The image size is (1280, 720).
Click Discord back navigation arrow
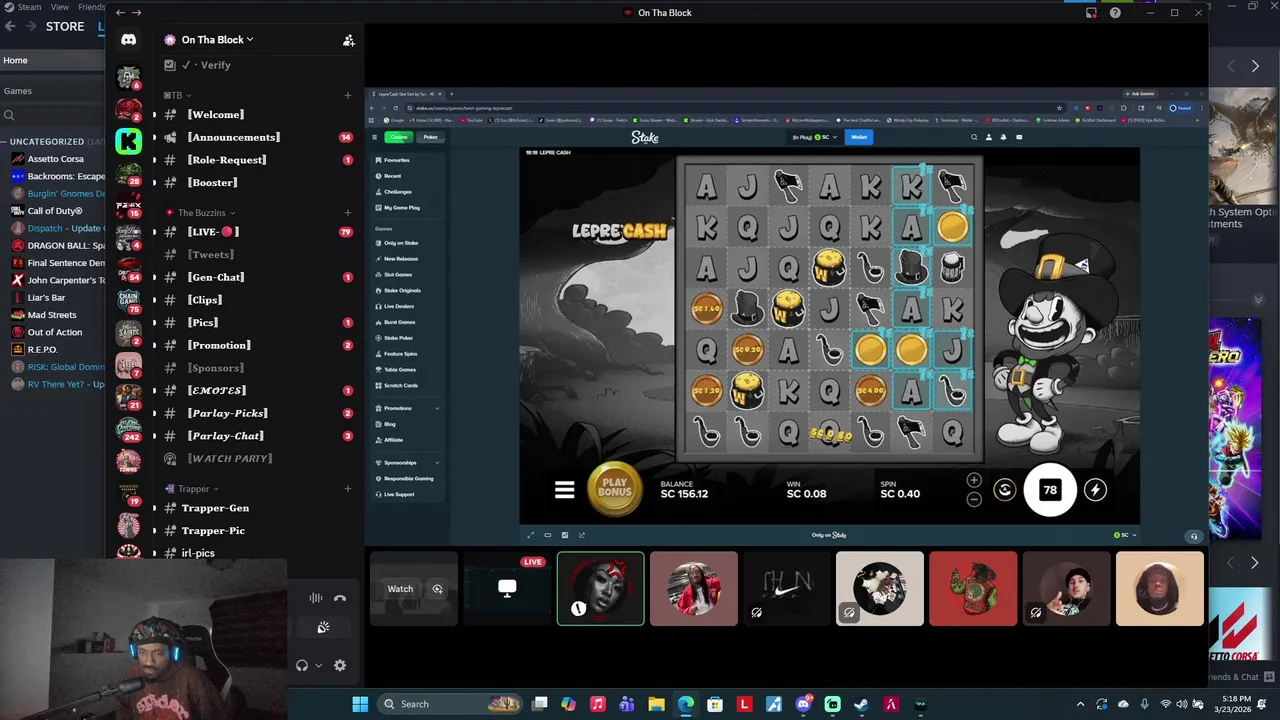(120, 13)
